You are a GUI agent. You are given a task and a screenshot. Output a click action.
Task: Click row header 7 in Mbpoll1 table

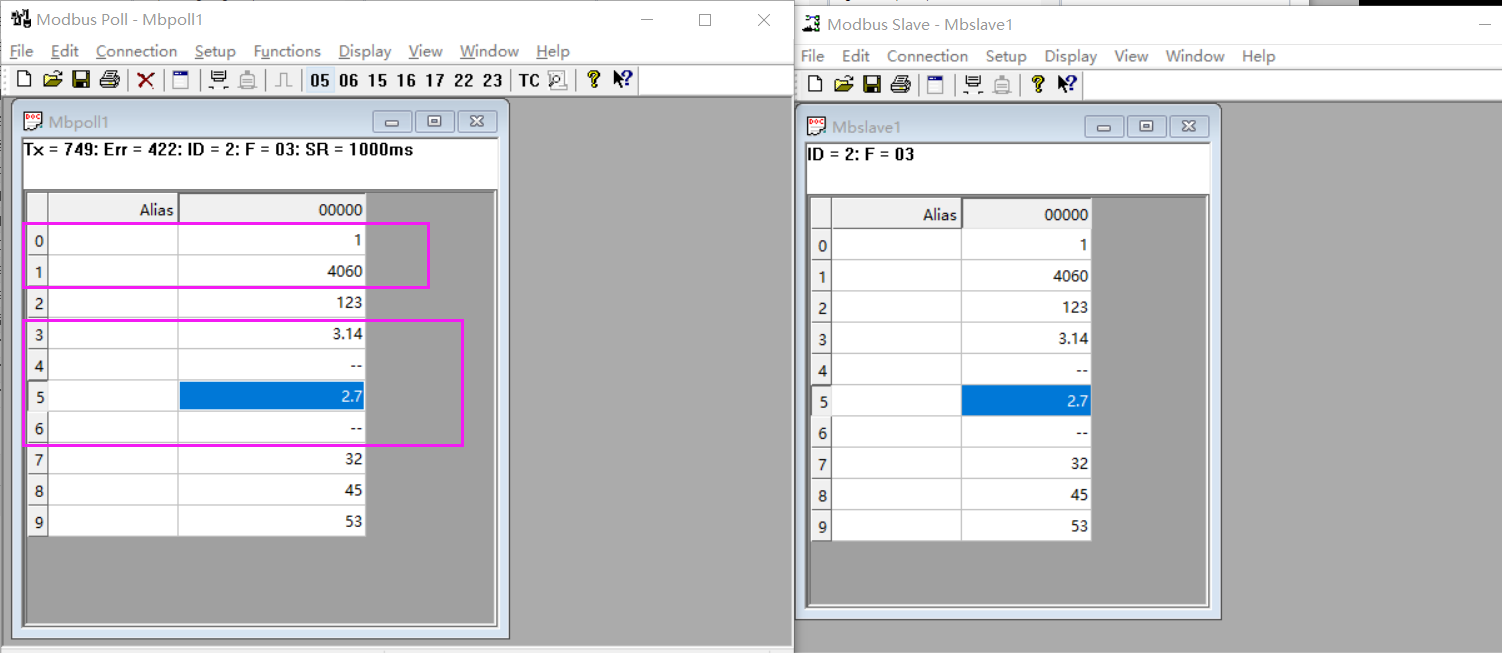[38, 459]
